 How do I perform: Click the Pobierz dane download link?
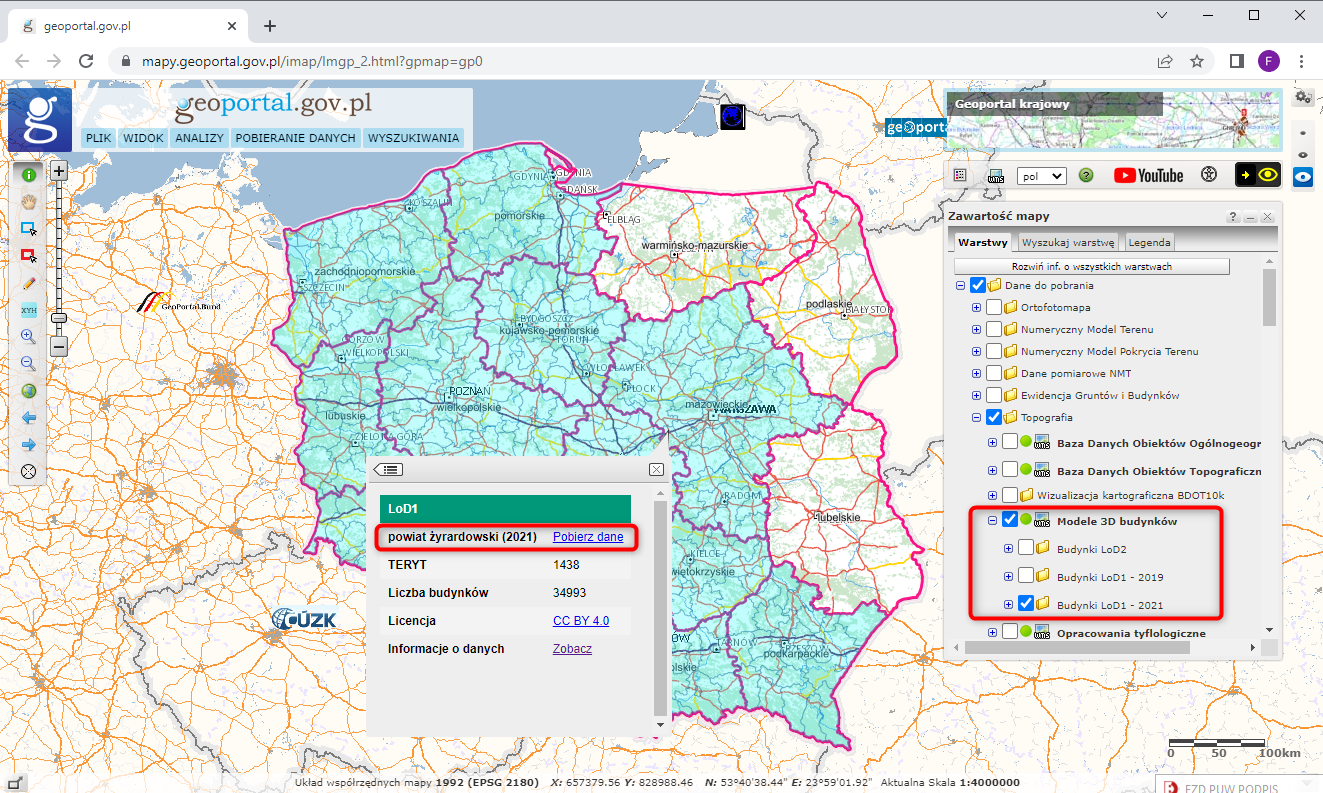point(588,537)
